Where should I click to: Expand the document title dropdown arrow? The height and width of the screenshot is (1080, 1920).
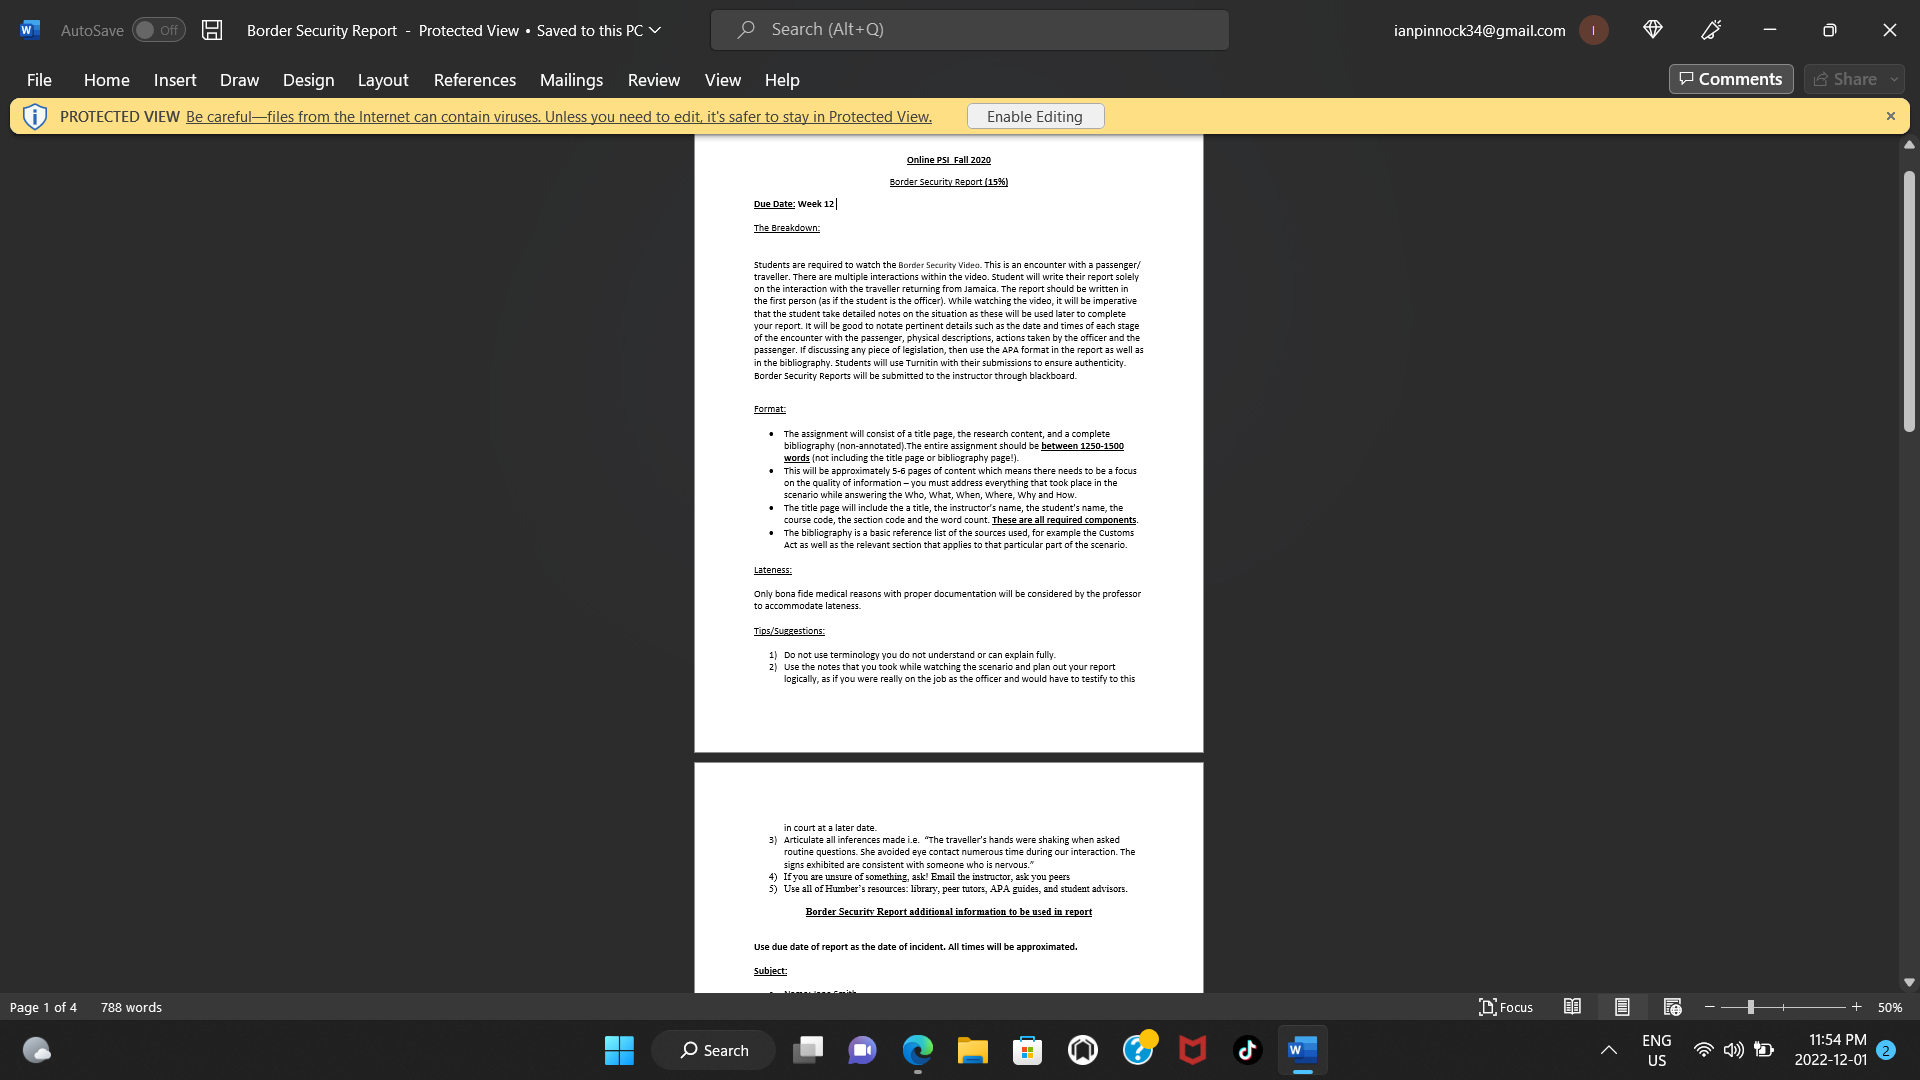(655, 30)
